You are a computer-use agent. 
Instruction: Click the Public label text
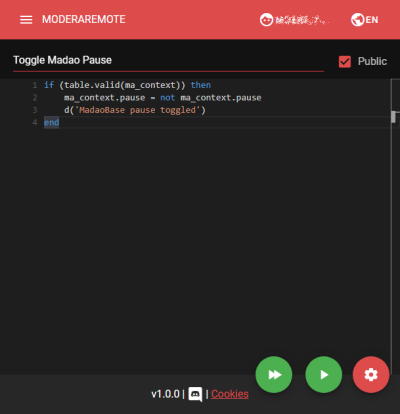(372, 61)
